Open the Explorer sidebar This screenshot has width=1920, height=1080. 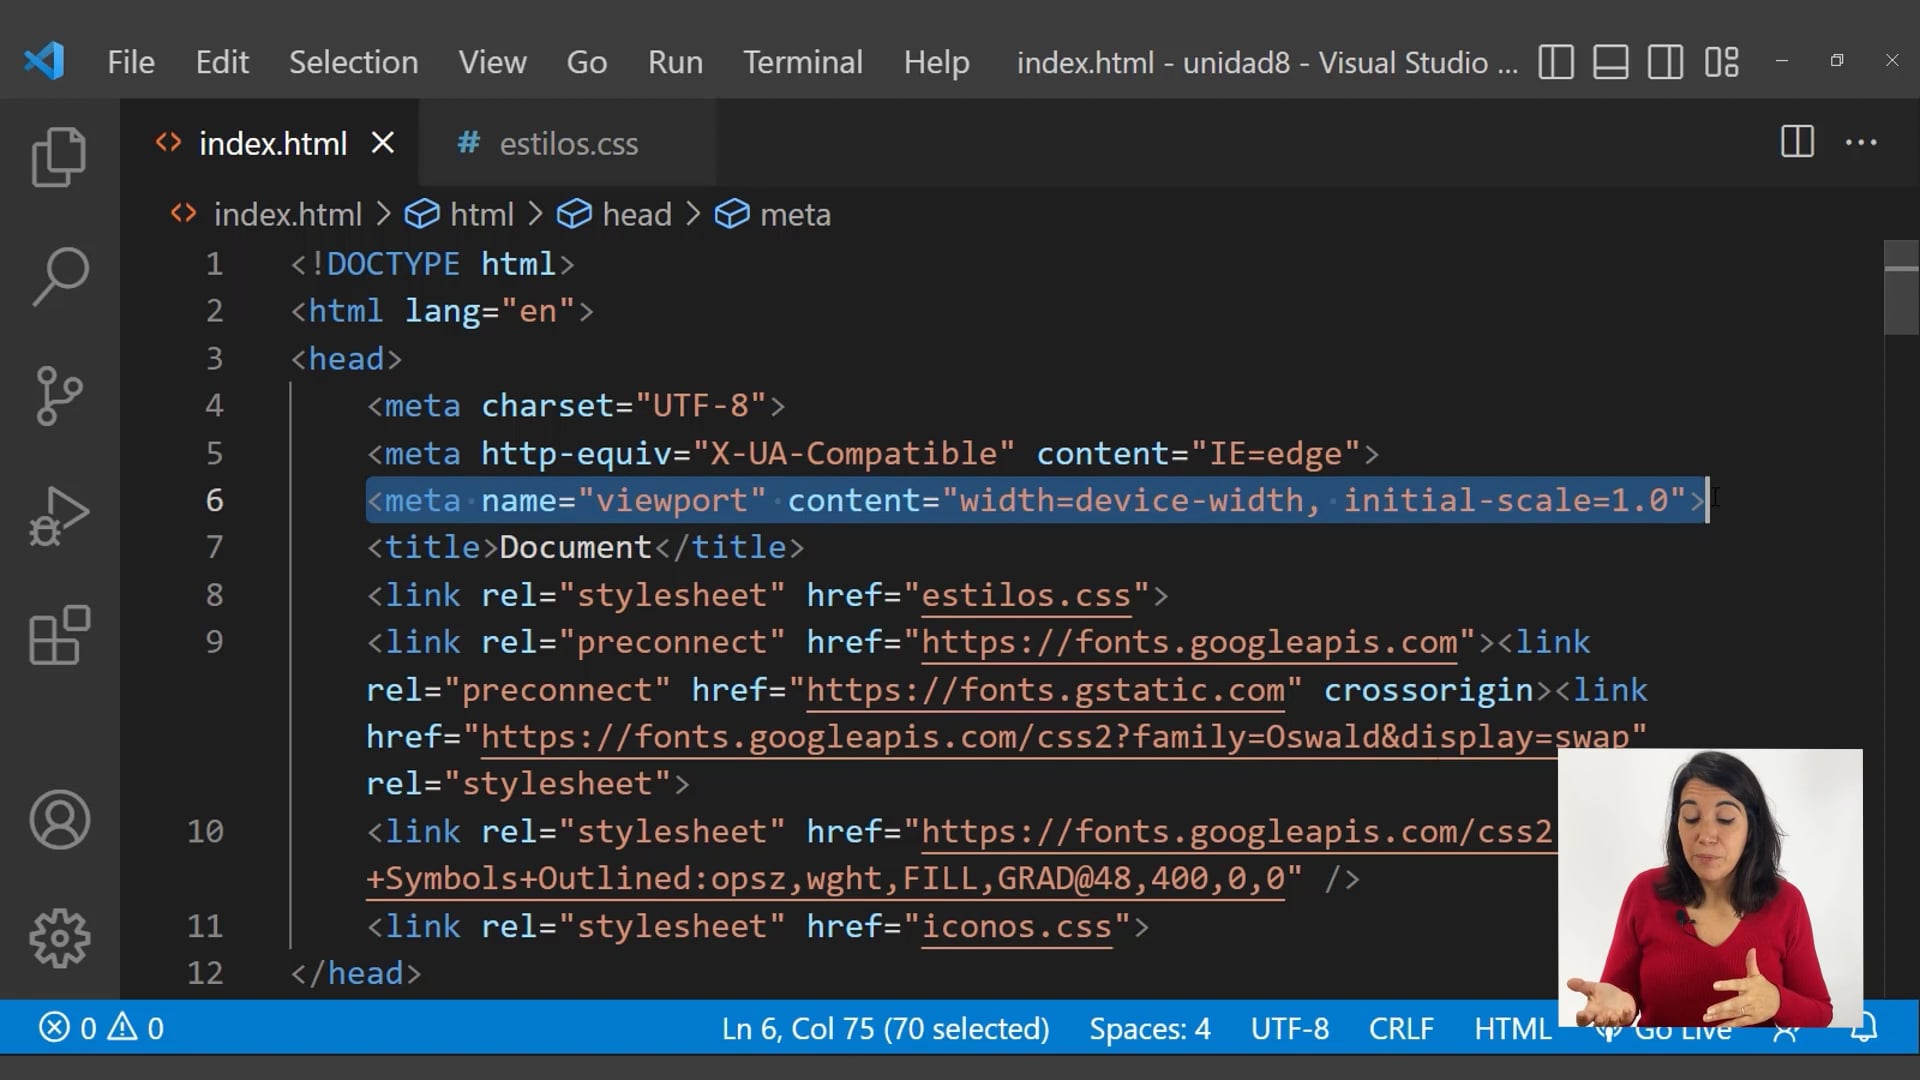pos(58,155)
